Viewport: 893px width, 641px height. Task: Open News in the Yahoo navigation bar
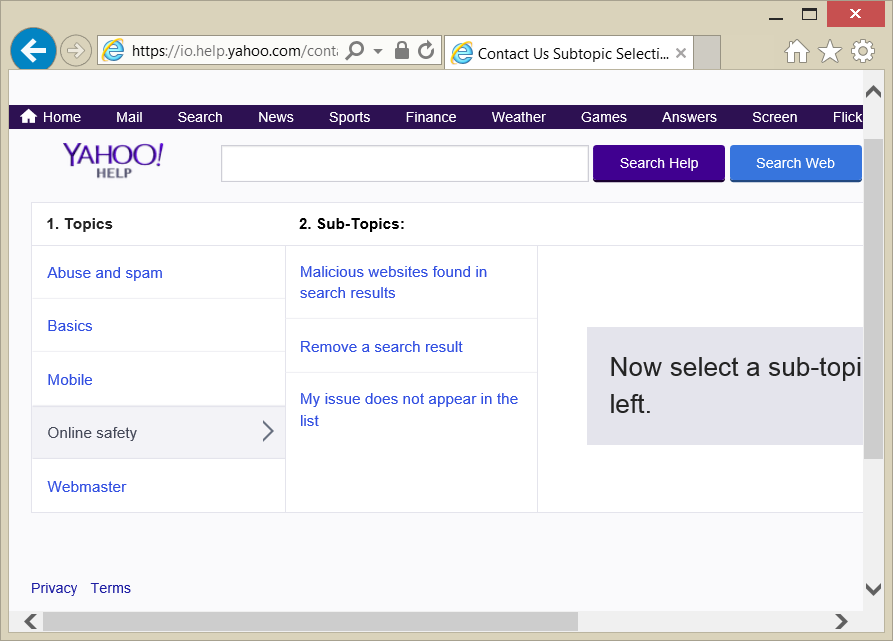click(x=276, y=117)
